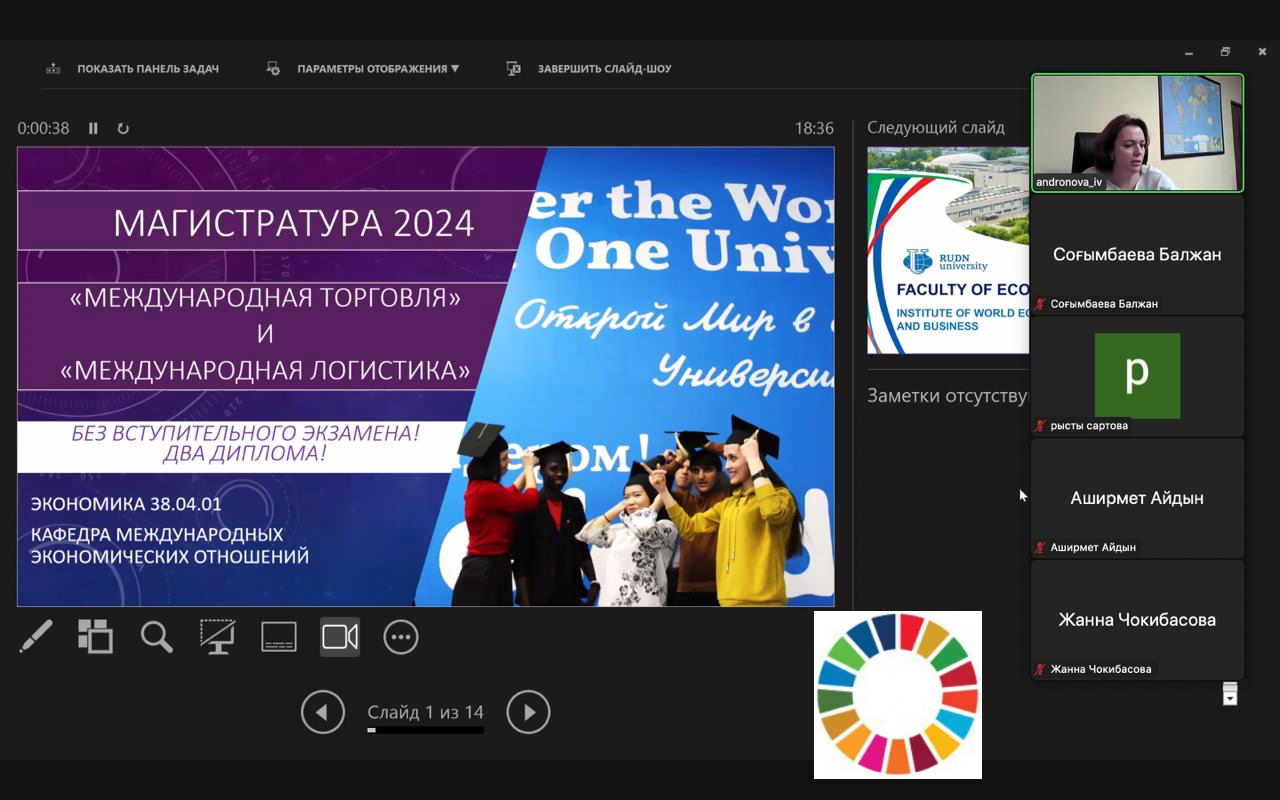The width and height of the screenshot is (1280, 800).
Task: Click muted mic icon of Аширмет Айдын
Action: point(1041,548)
